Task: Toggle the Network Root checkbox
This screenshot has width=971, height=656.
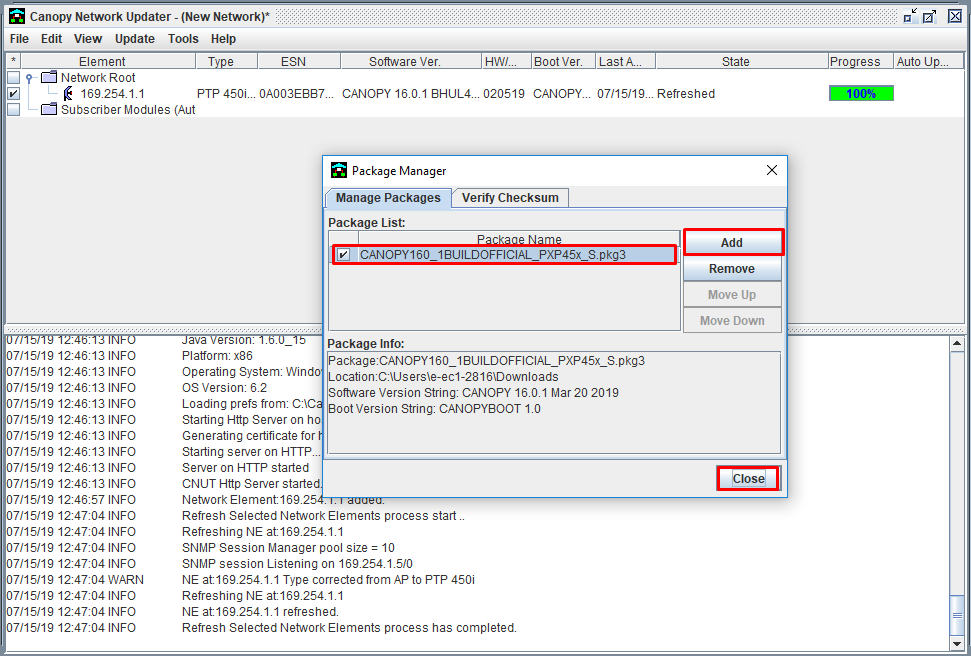Action: (13, 77)
